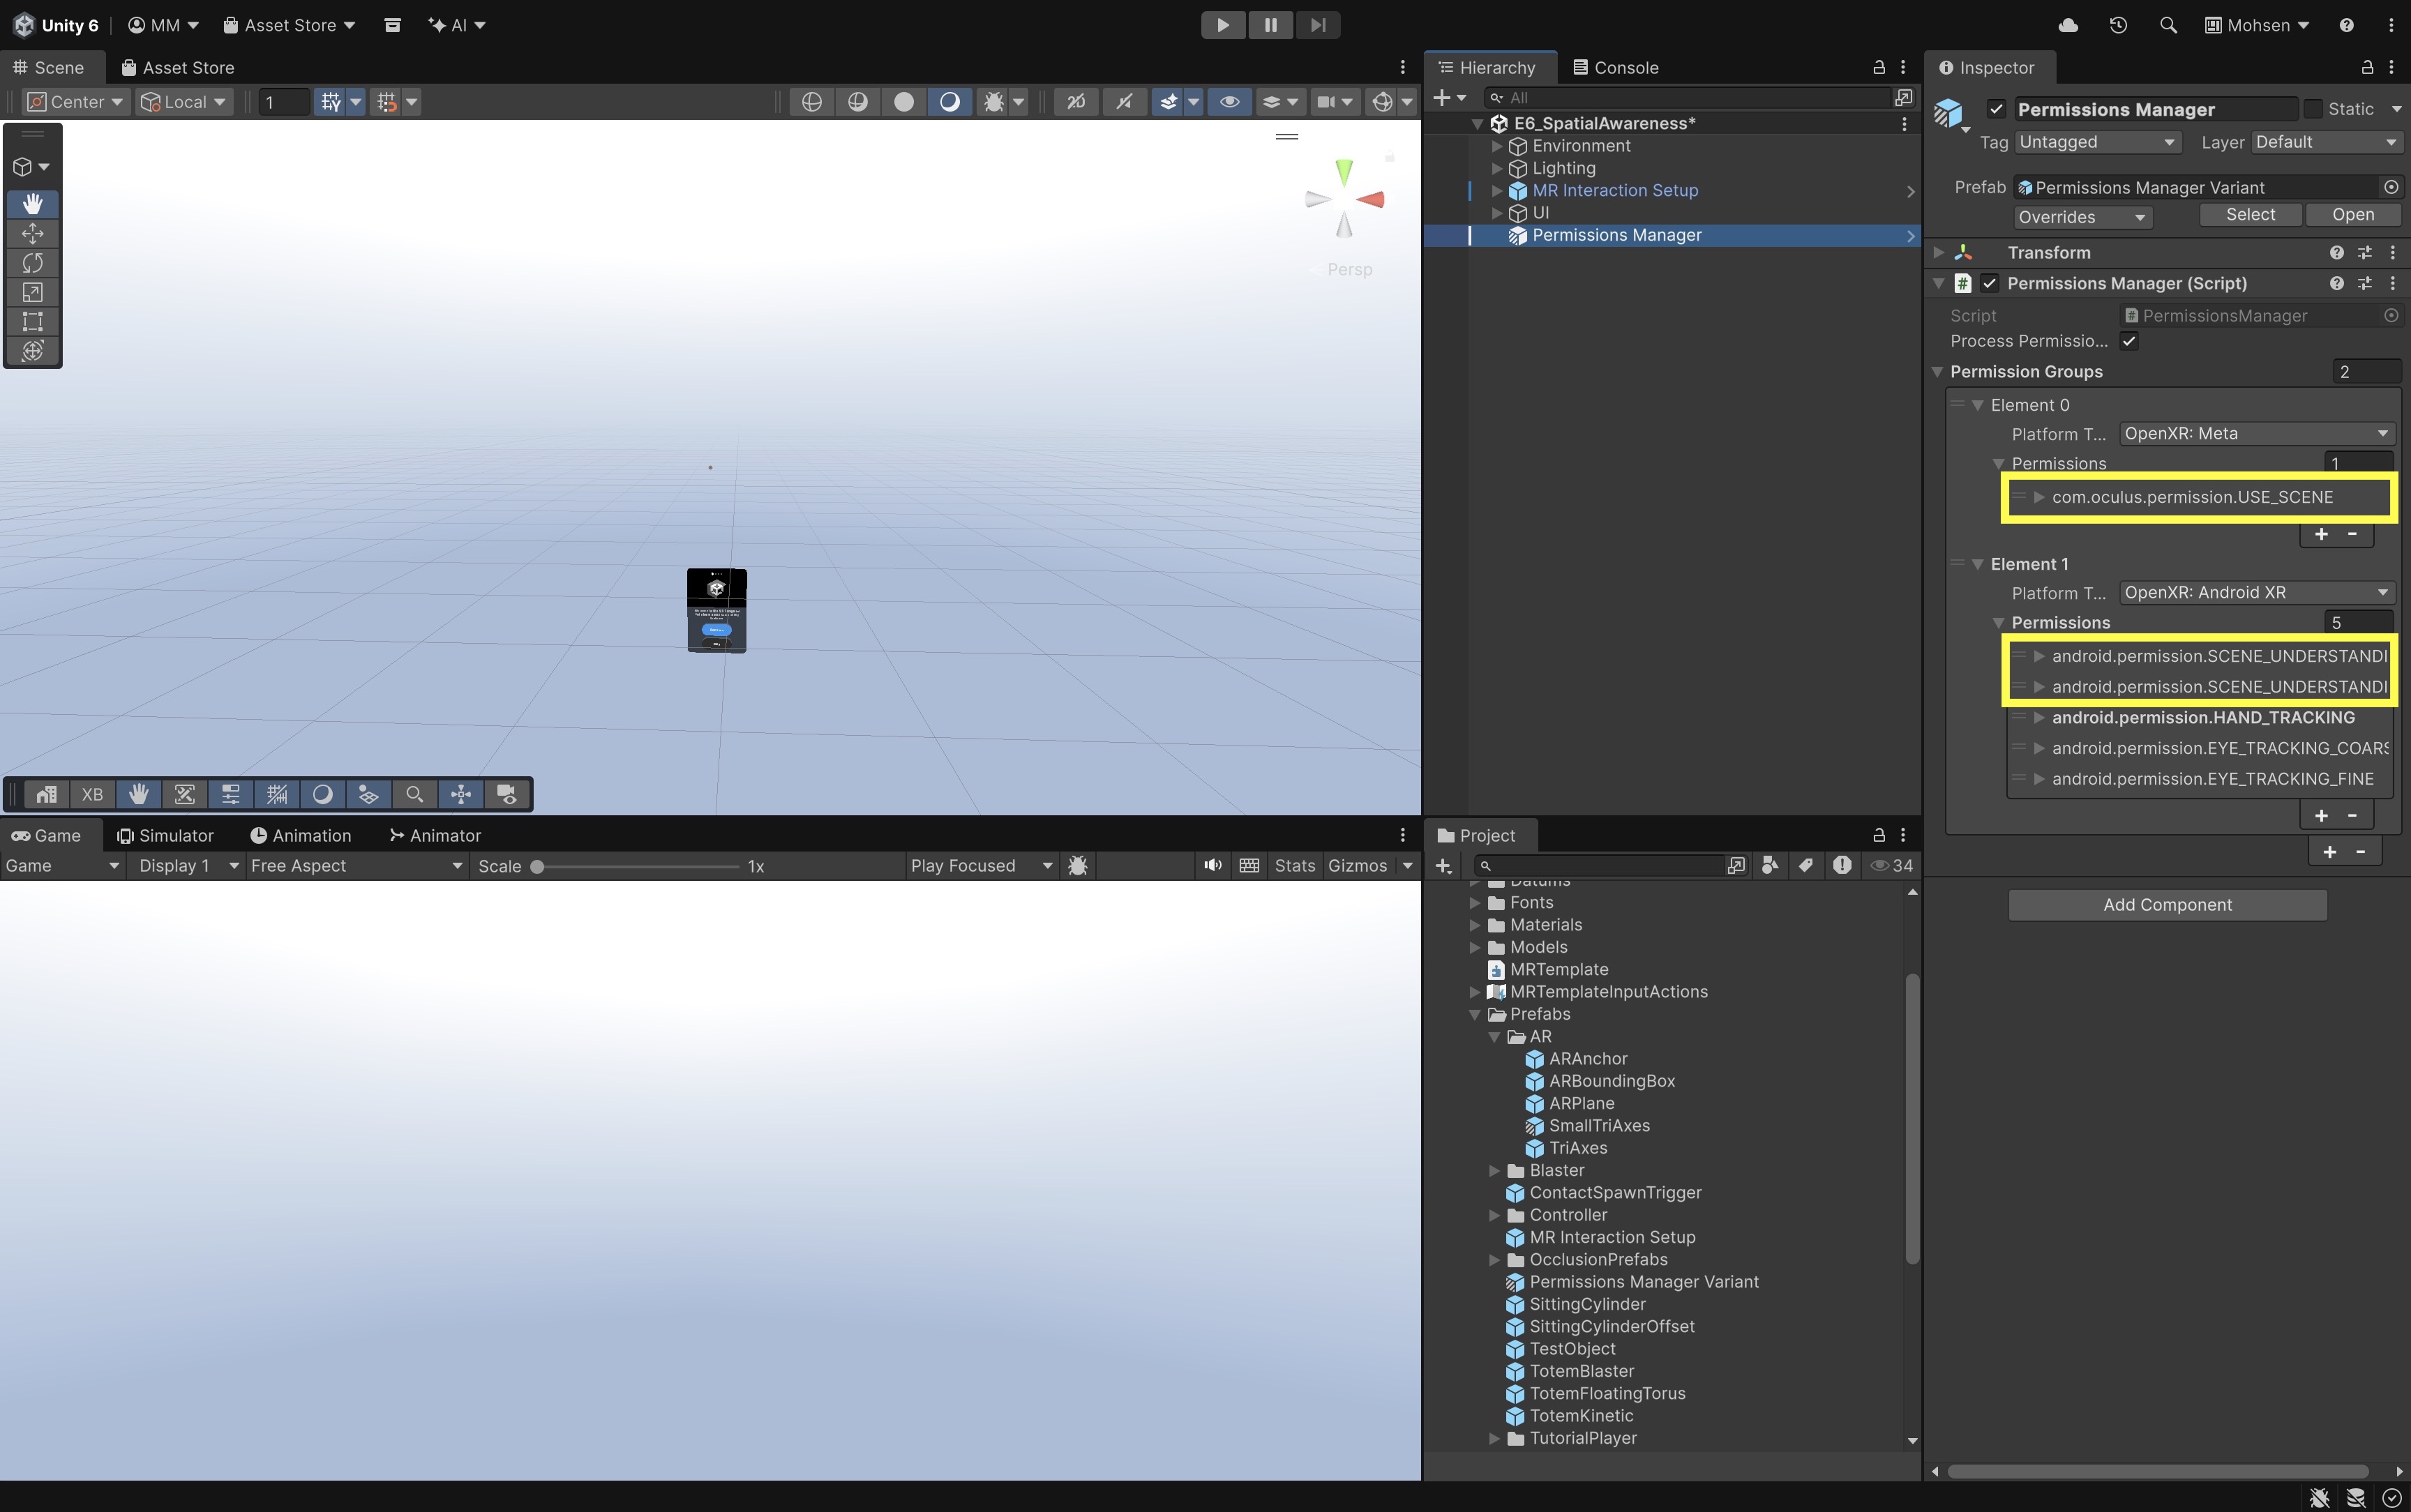Image resolution: width=2411 pixels, height=1512 pixels.
Task: Open the Platform Type OpenXR: Meta dropdown
Action: 2256,433
